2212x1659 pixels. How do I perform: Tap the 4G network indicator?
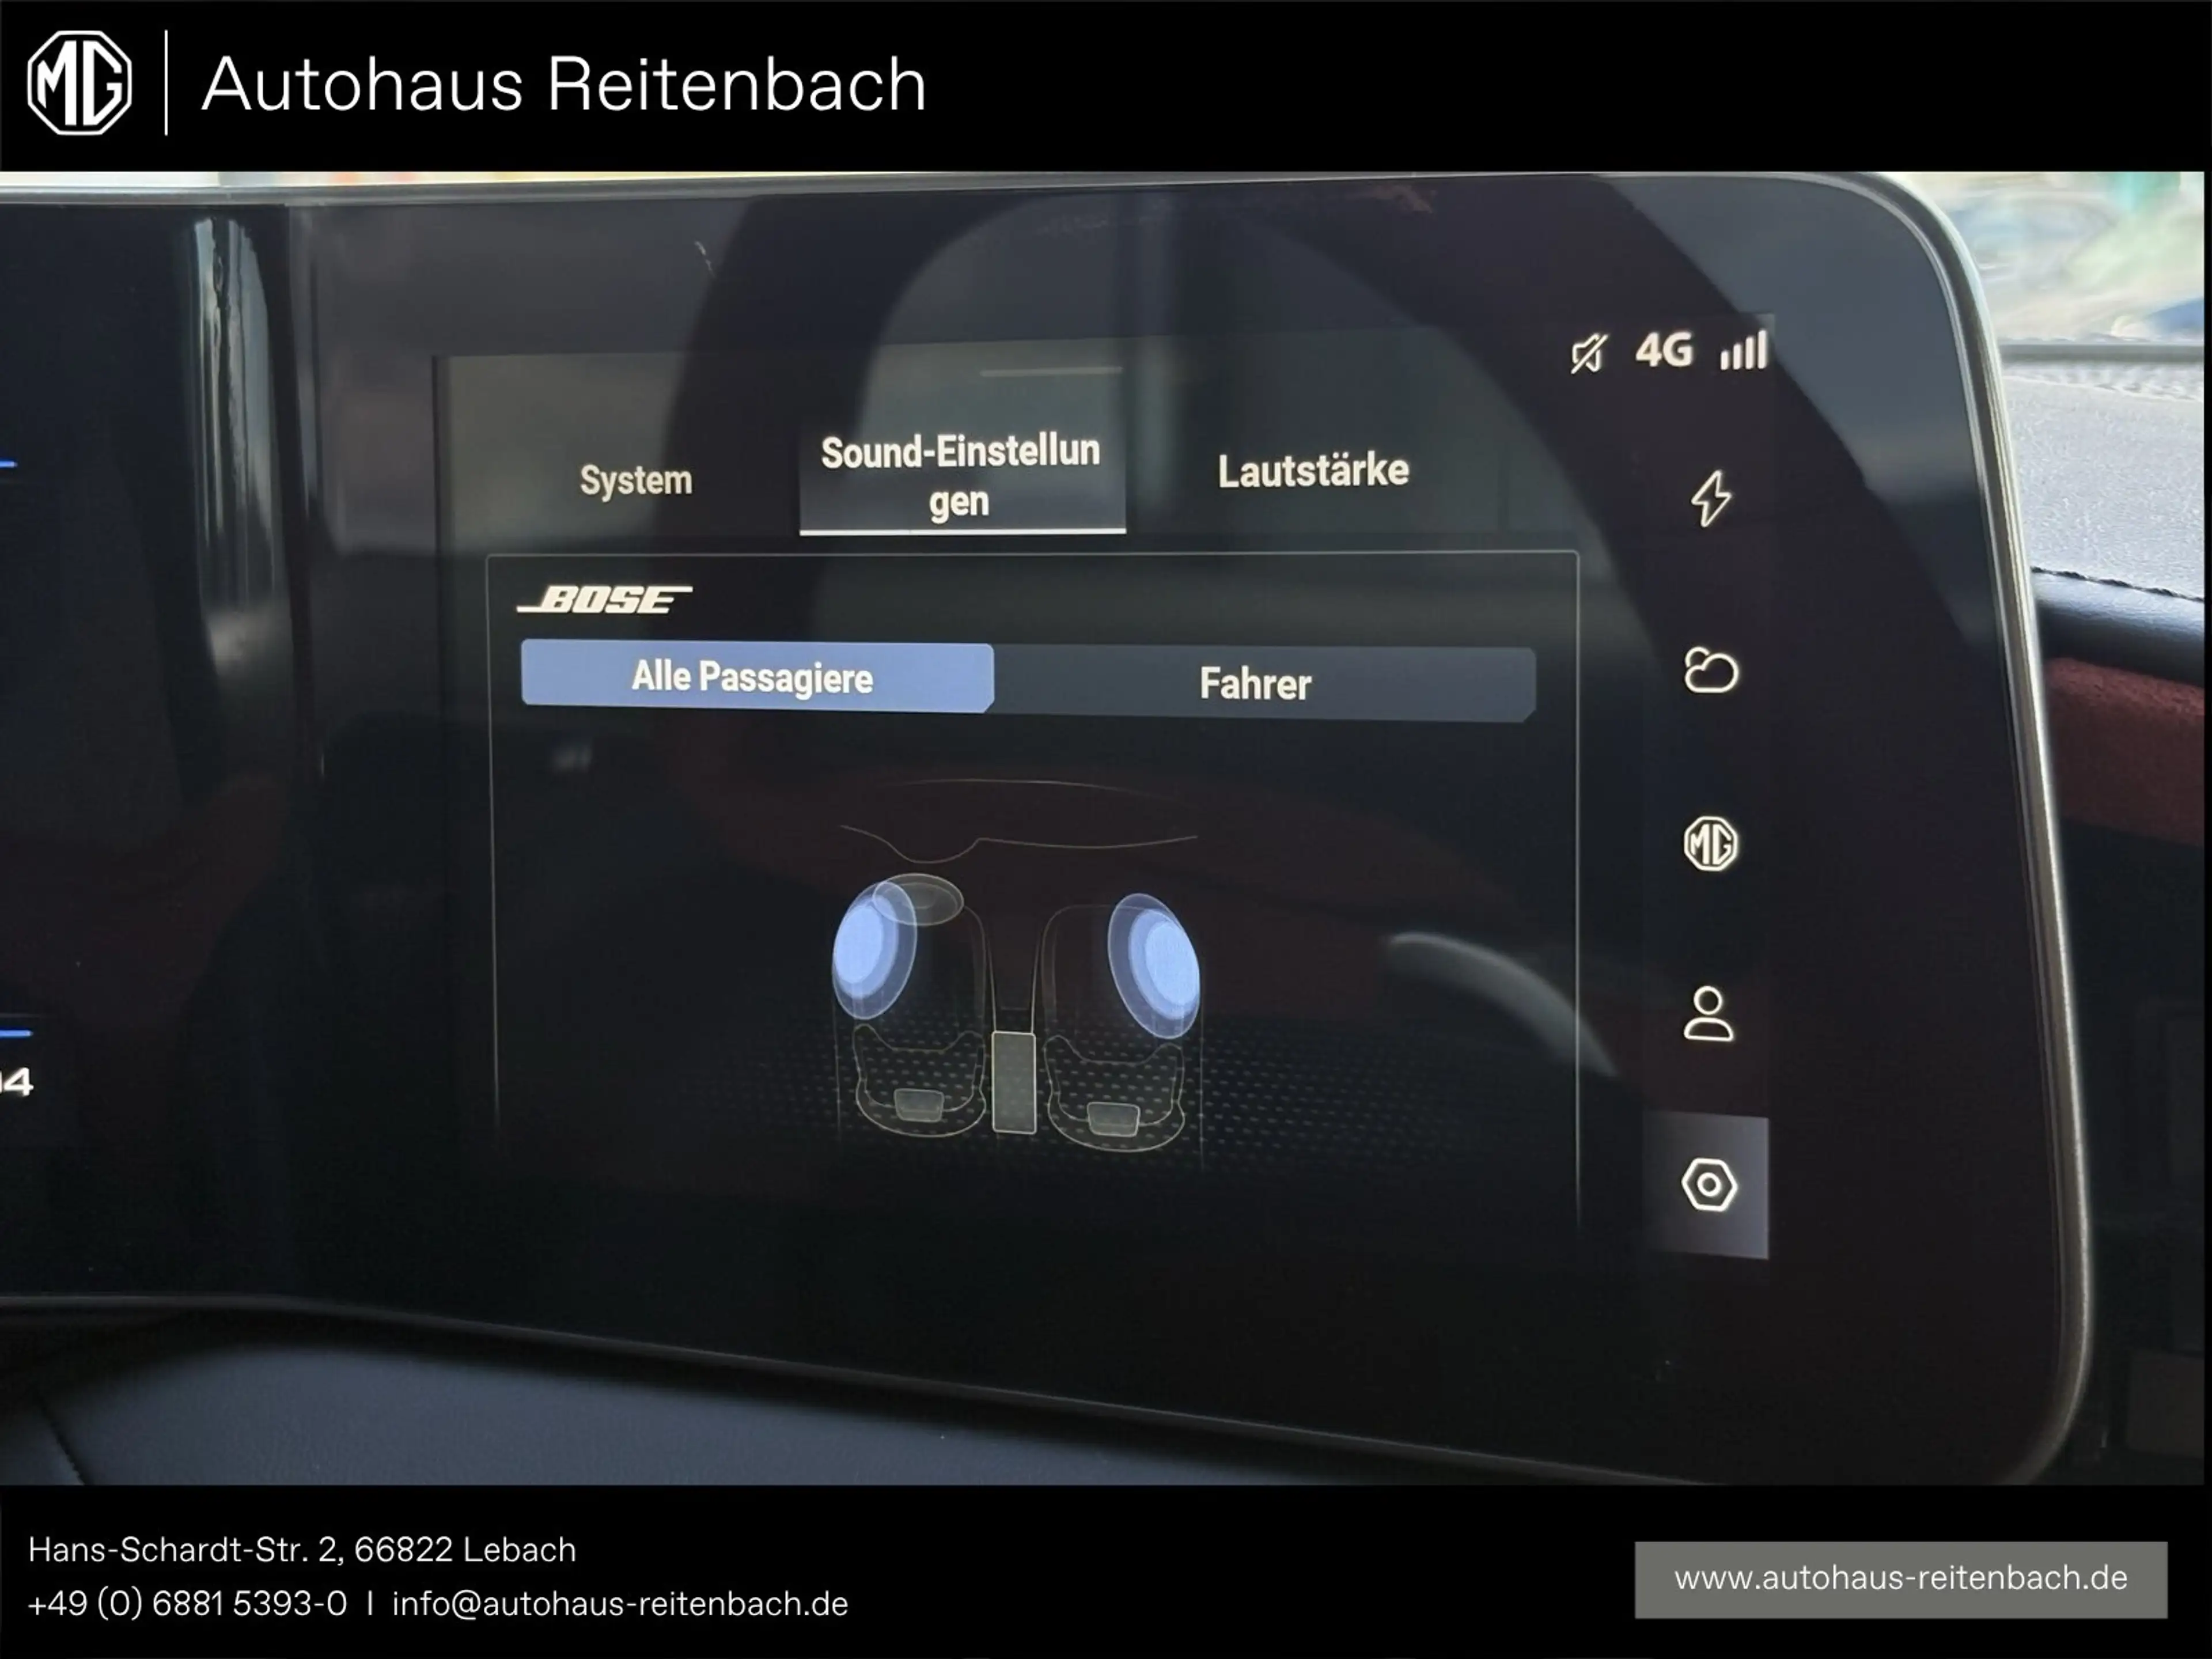click(x=1665, y=351)
